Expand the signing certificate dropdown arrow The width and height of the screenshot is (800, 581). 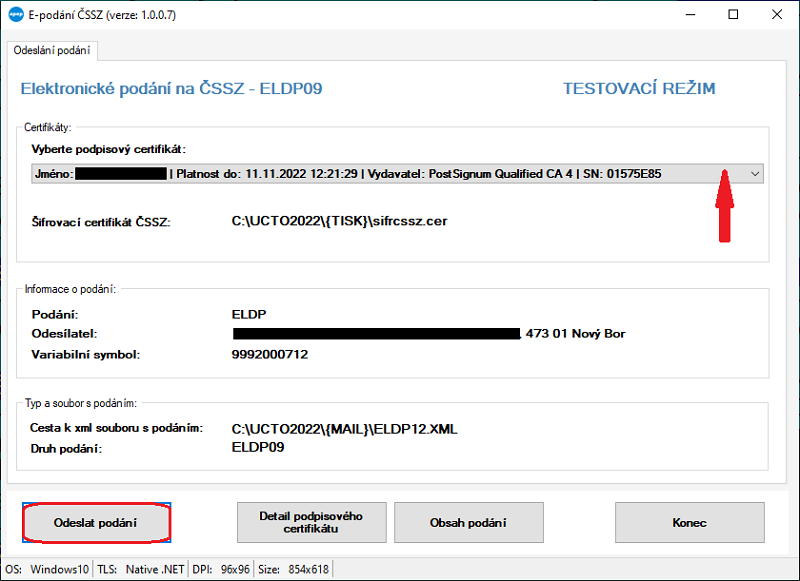click(x=755, y=174)
